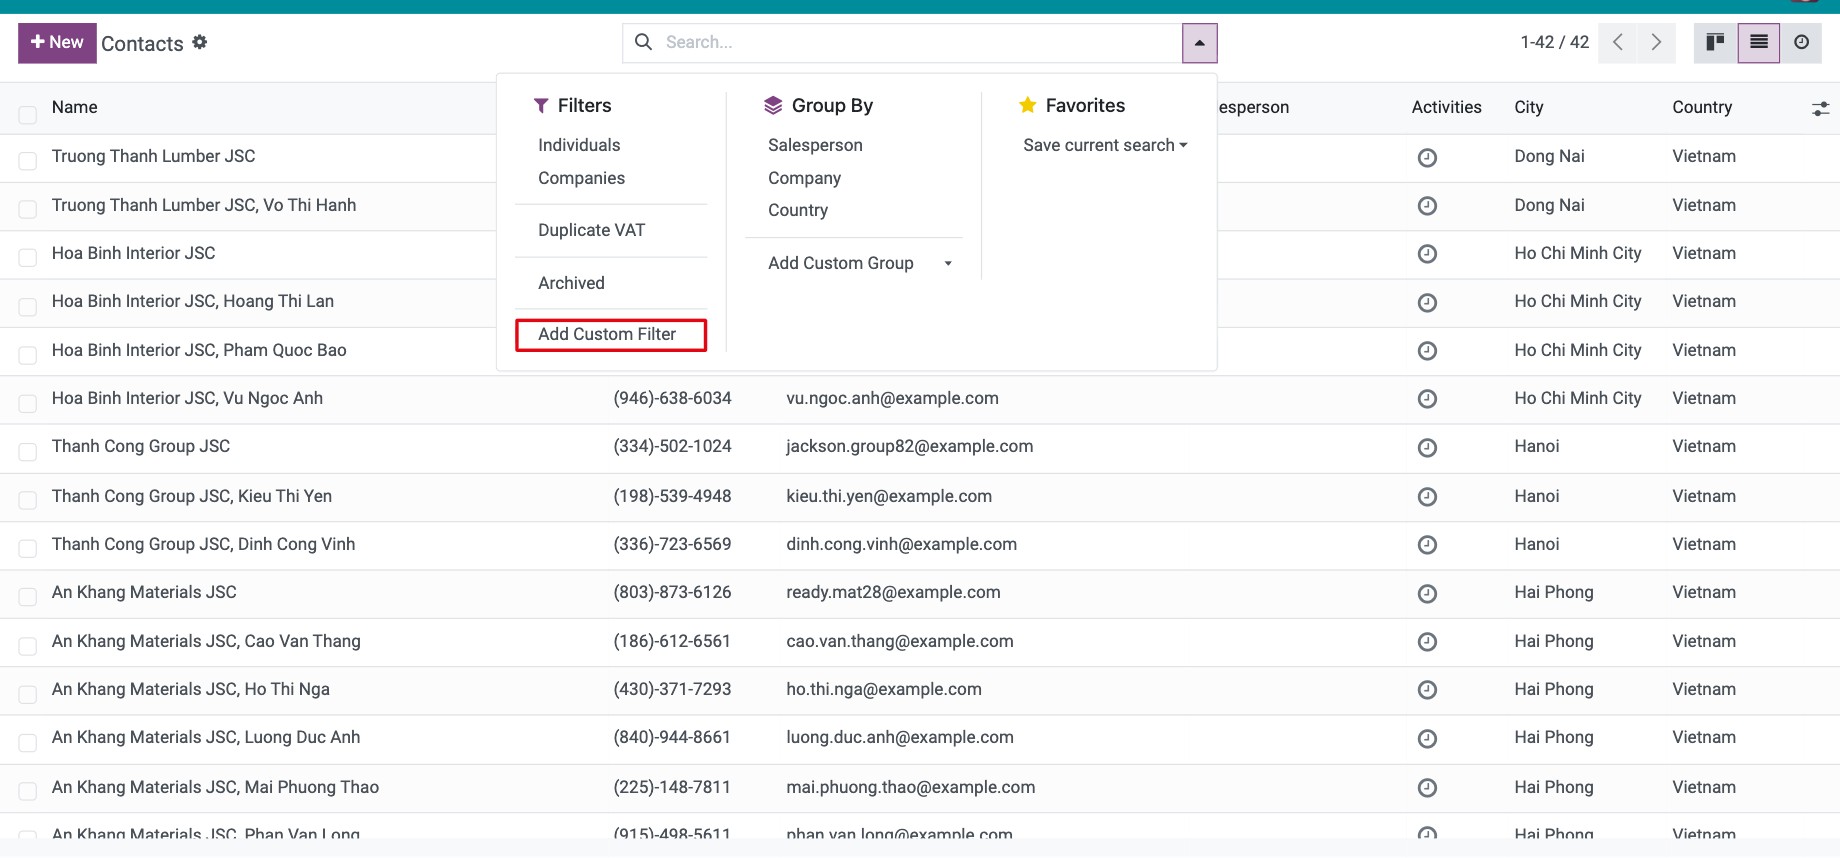Viewport: 1840px width, 858px height.
Task: Sort by the Name column header
Action: pyautogui.click(x=75, y=107)
